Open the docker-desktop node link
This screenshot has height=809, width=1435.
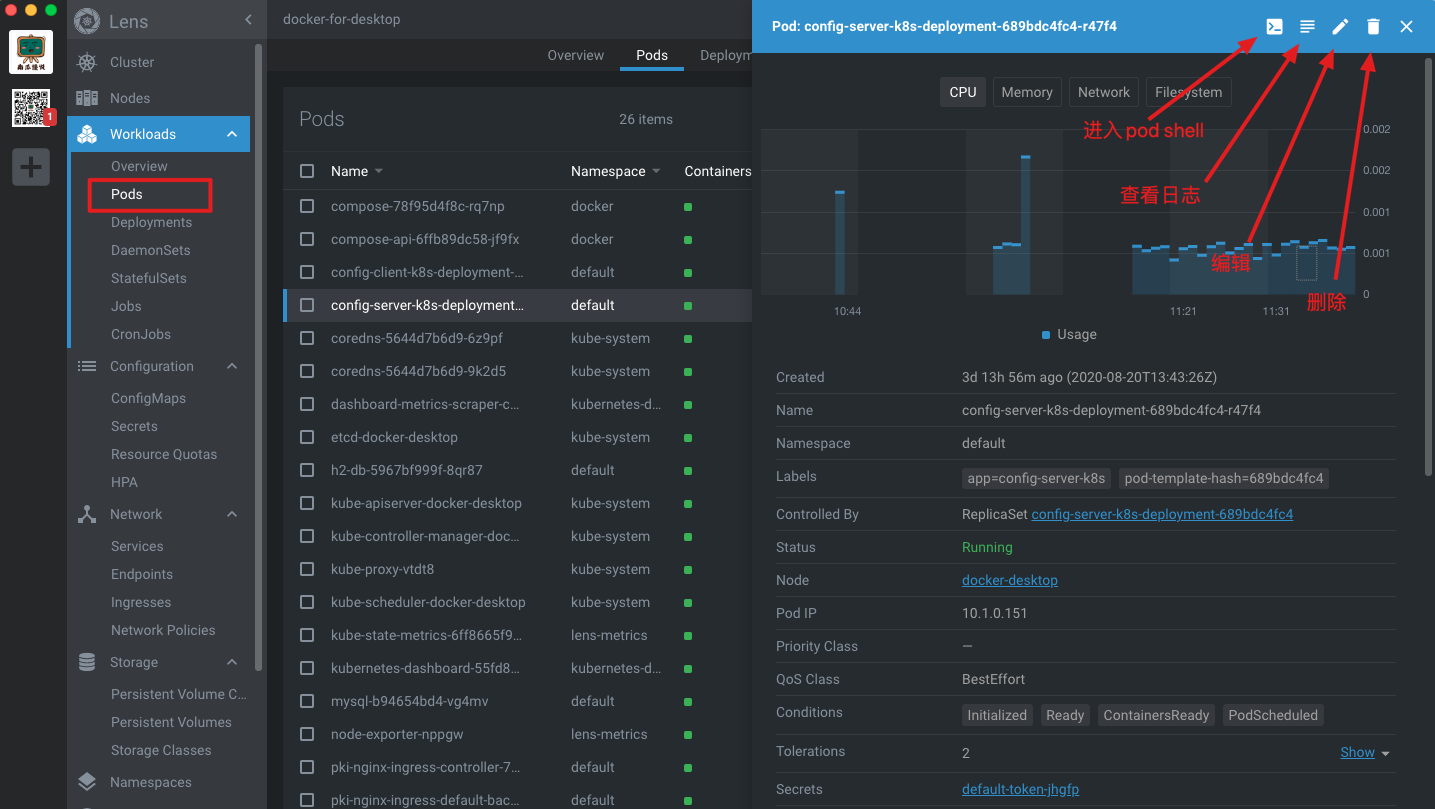1010,580
